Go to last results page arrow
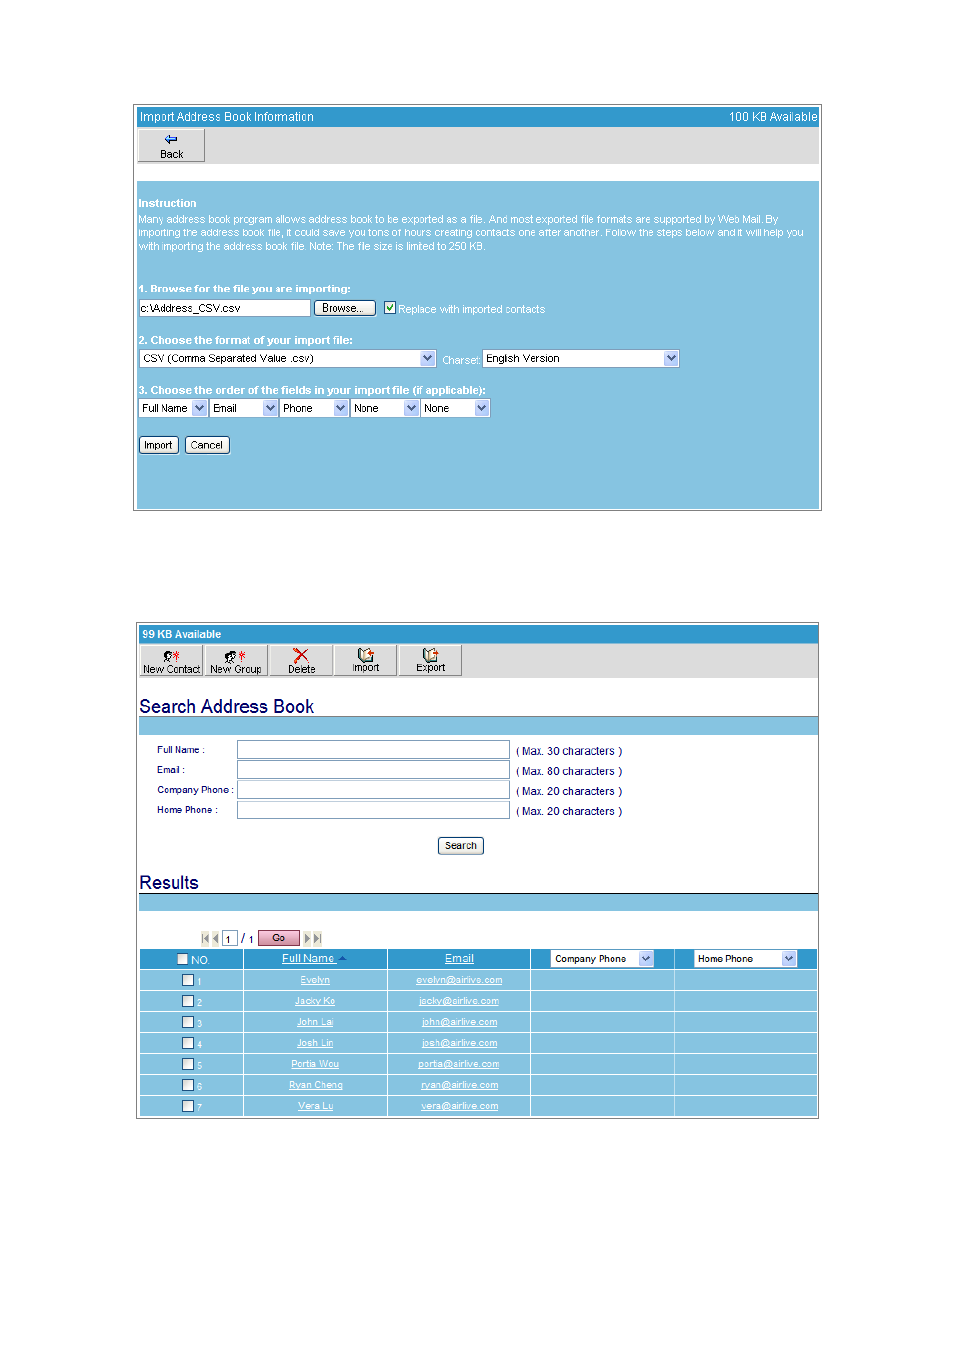Viewport: 954px width, 1350px height. [318, 938]
